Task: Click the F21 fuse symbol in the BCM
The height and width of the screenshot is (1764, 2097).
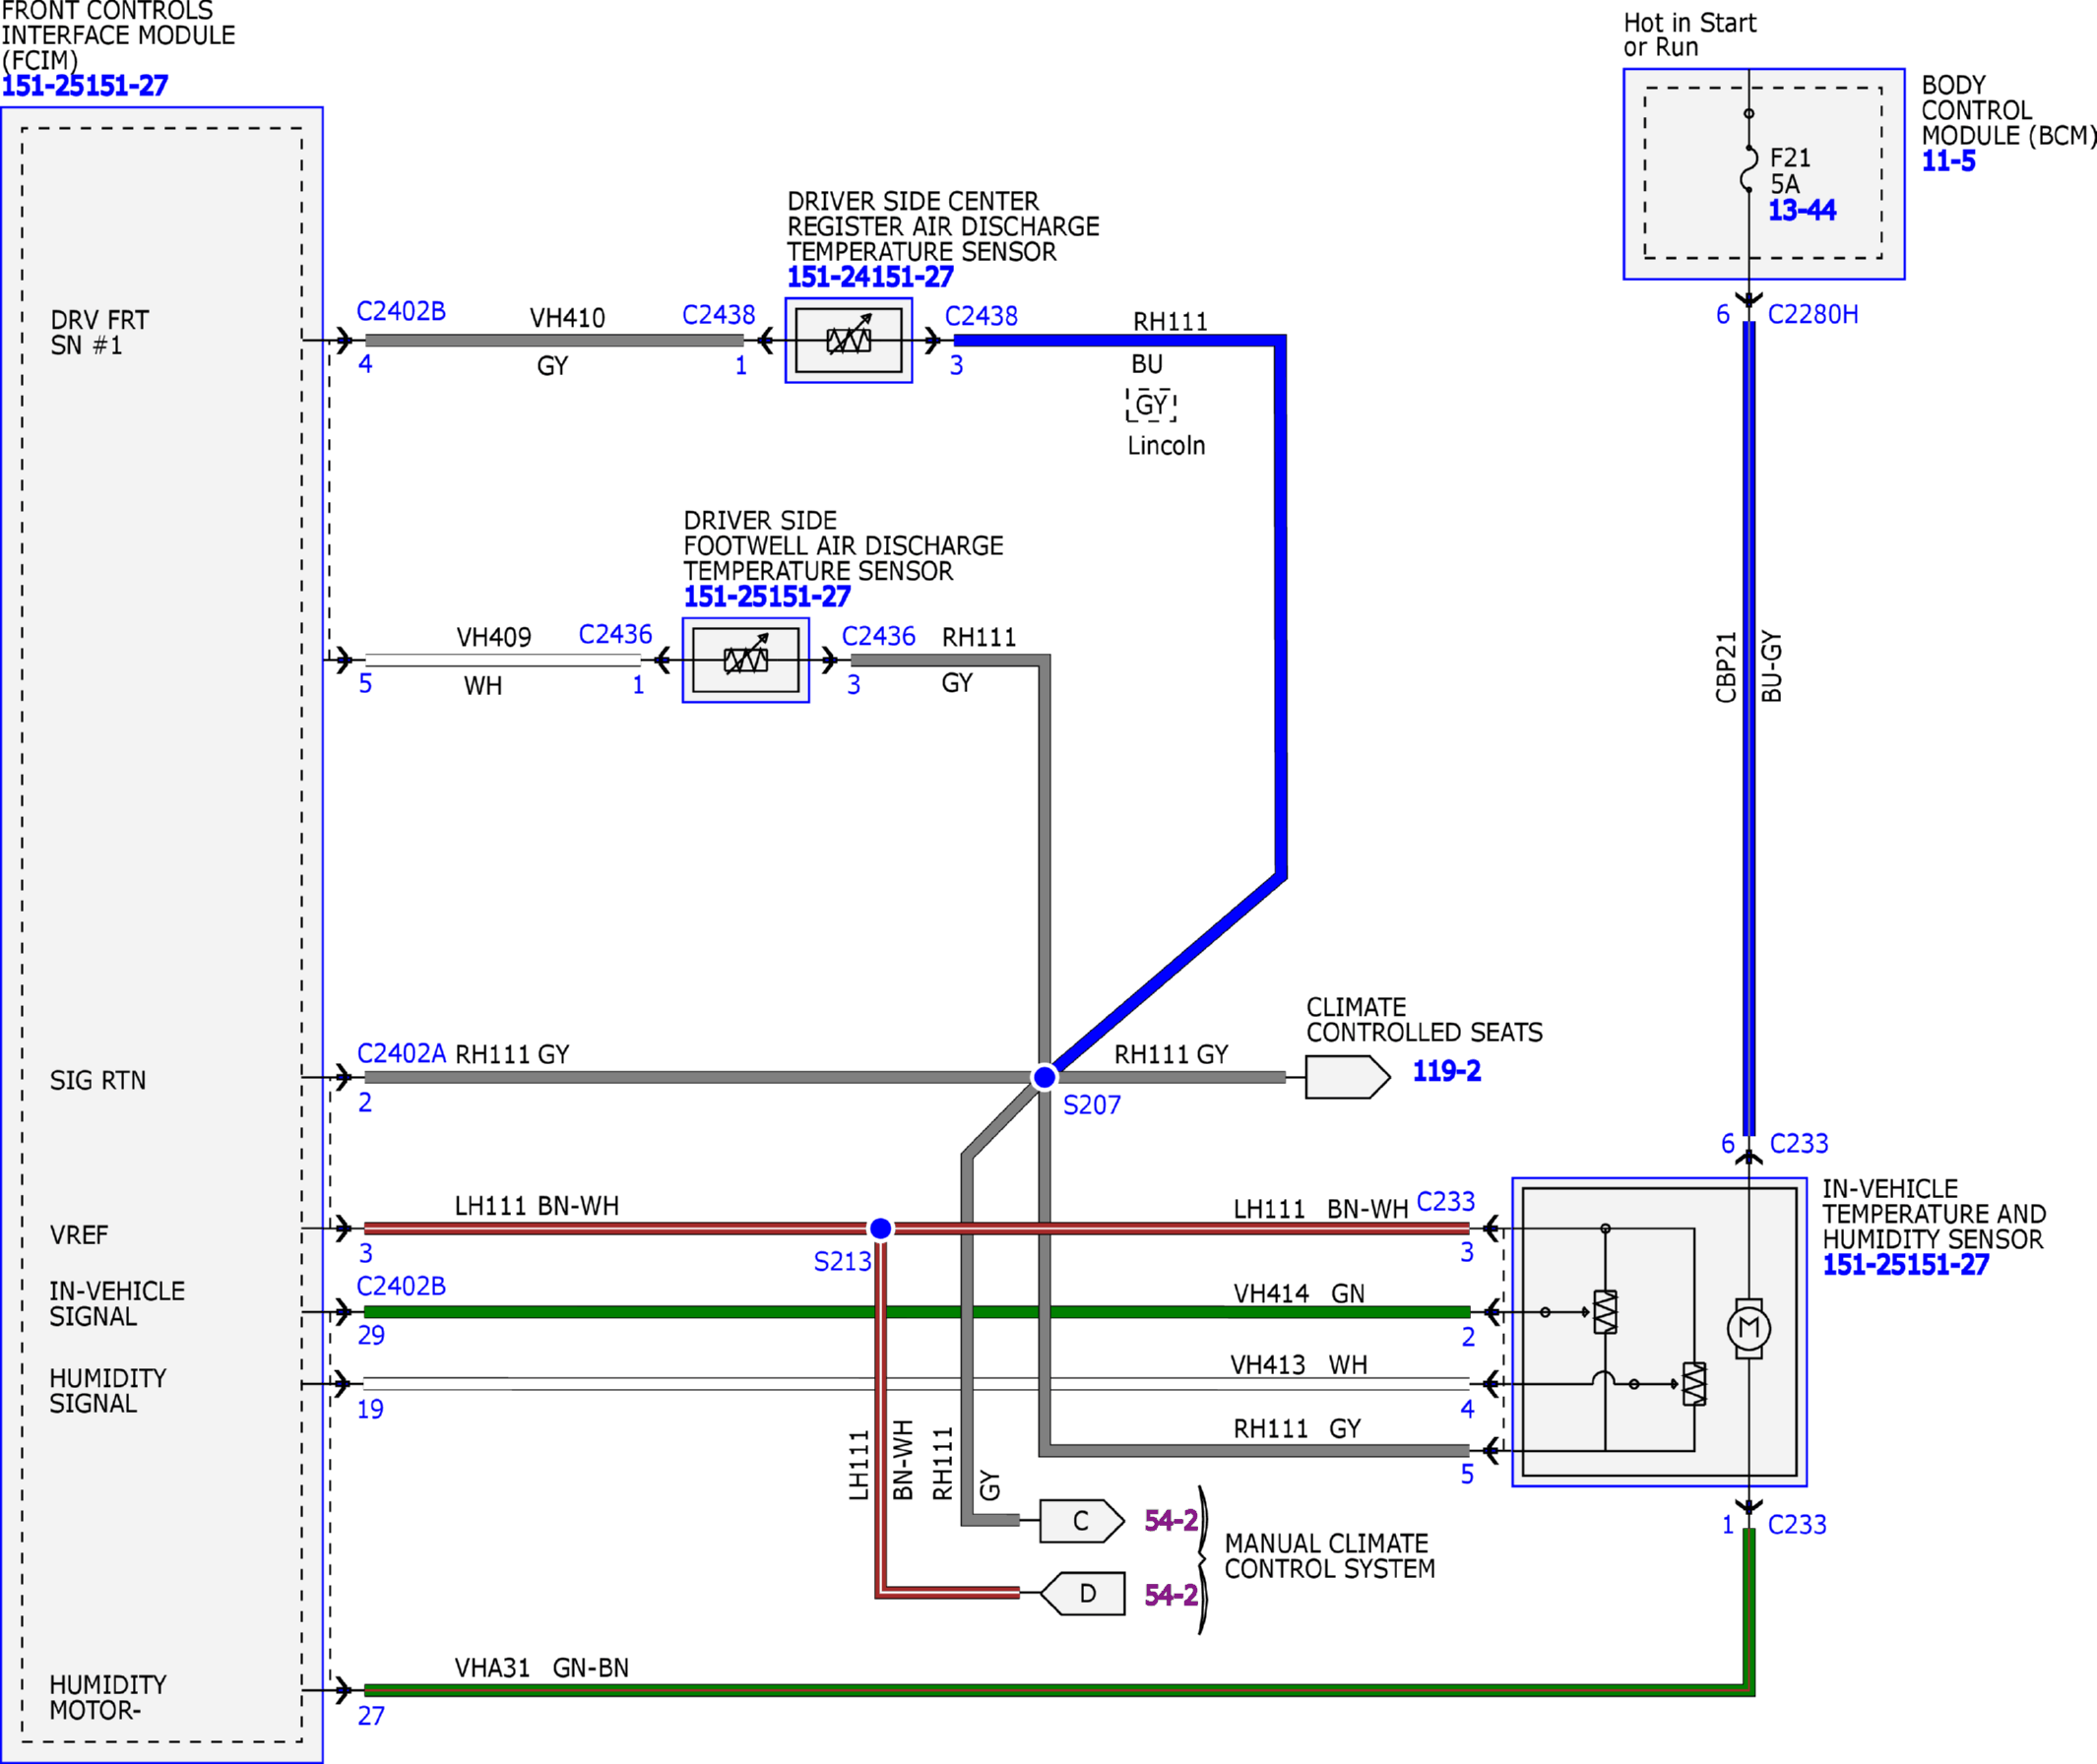Action: click(1749, 167)
